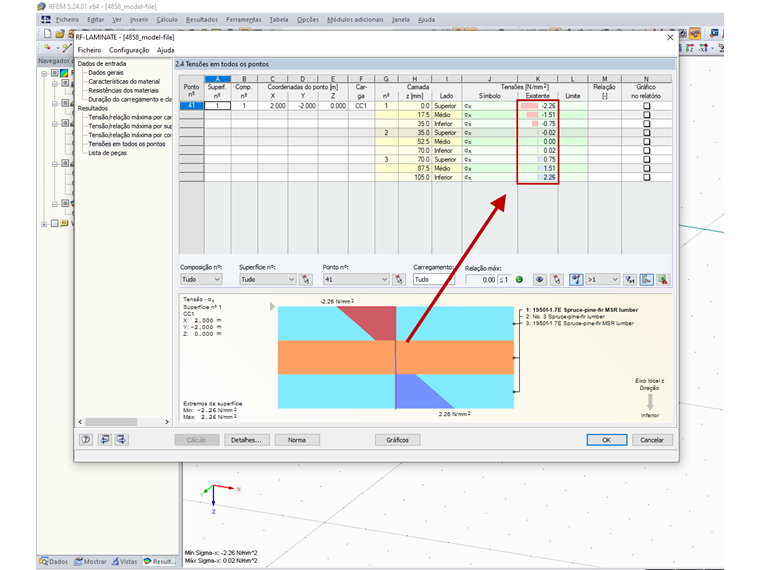This screenshot has width=760, height=570.
Task: Click the colored X Y Z axis triad in RFEM viewport
Action: (x=219, y=497)
